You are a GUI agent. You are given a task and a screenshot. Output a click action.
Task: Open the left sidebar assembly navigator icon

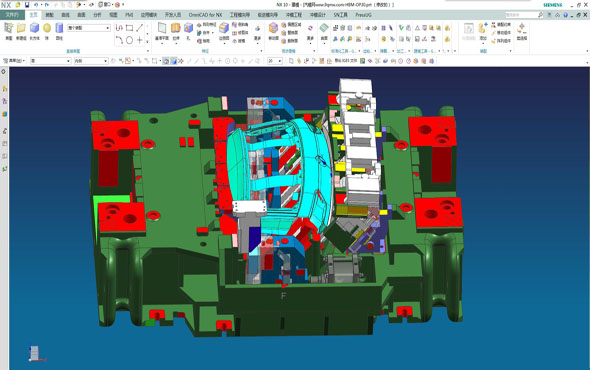(5, 89)
